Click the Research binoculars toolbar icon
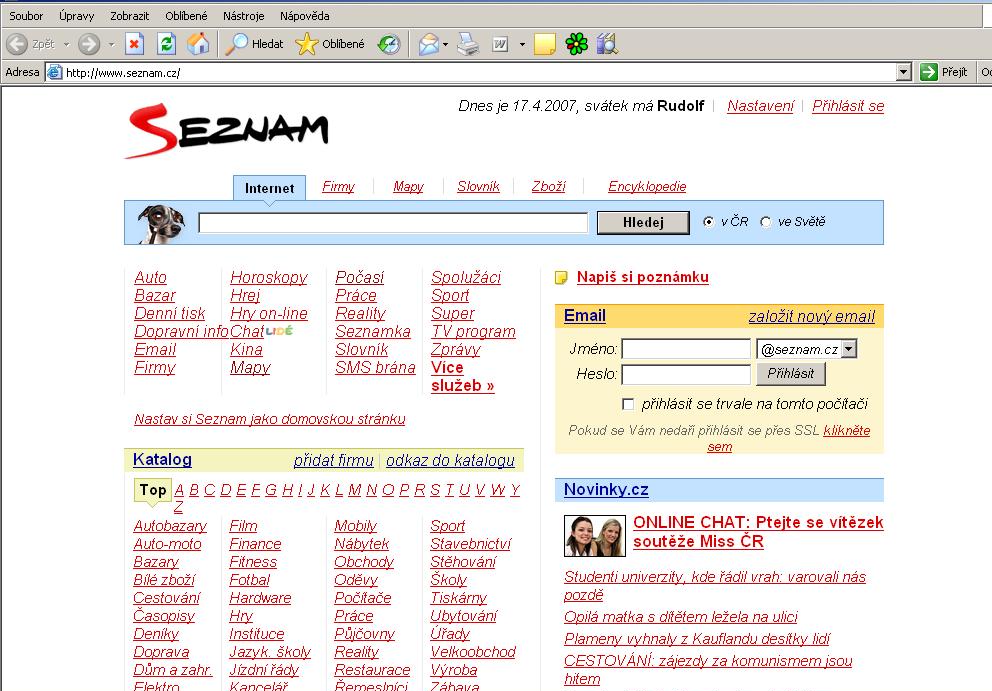Image resolution: width=992 pixels, height=691 pixels. click(607, 44)
